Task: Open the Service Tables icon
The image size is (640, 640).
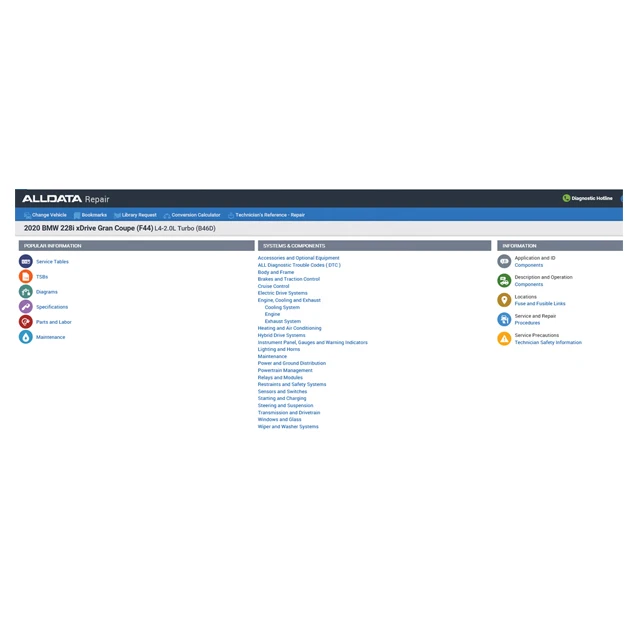Action: [26, 261]
